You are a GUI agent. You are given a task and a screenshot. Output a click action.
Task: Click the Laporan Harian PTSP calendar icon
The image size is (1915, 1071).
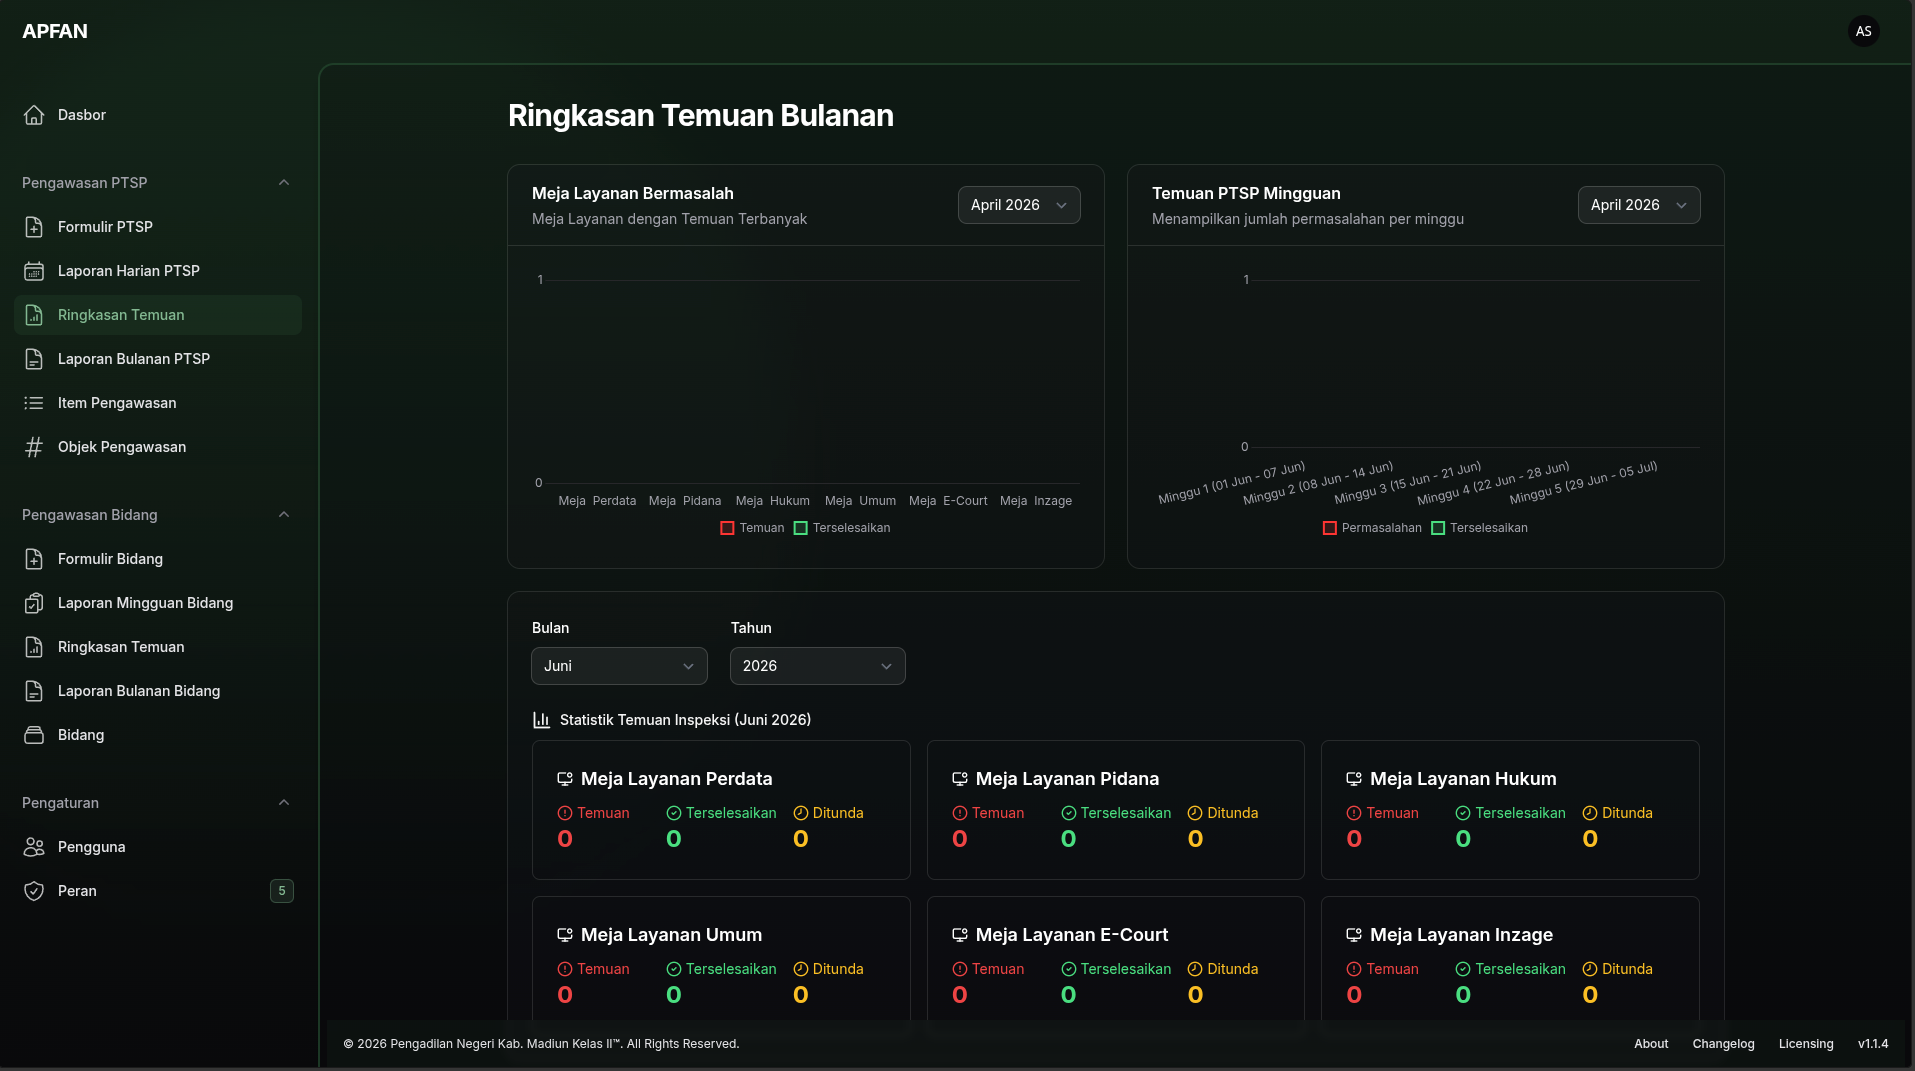coord(34,271)
